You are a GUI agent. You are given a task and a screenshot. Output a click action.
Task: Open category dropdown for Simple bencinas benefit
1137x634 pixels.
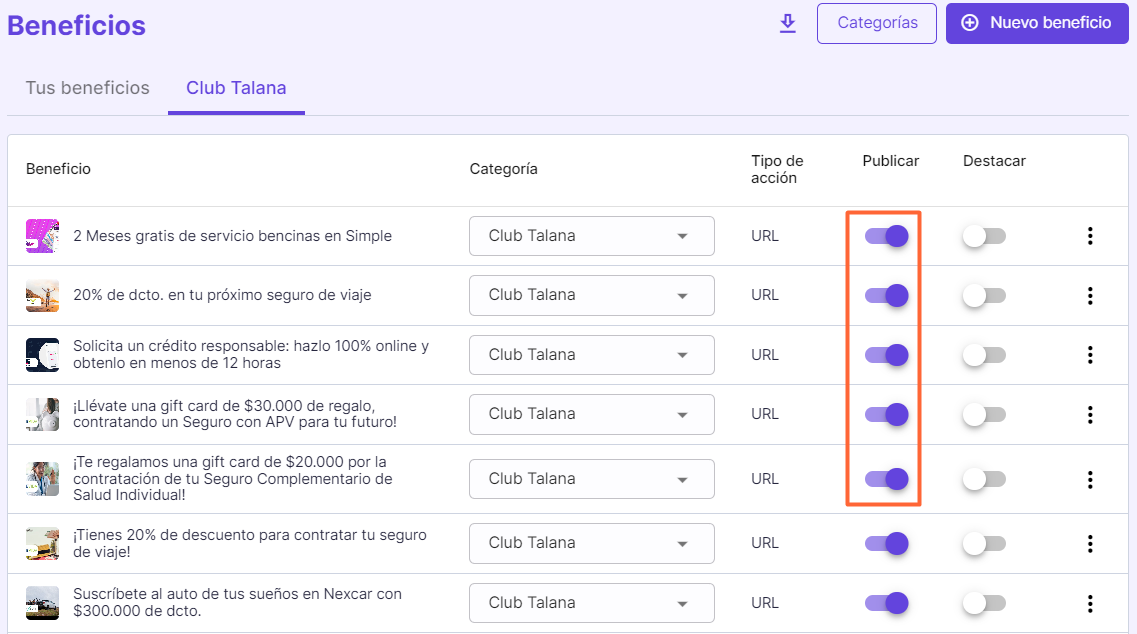point(592,236)
